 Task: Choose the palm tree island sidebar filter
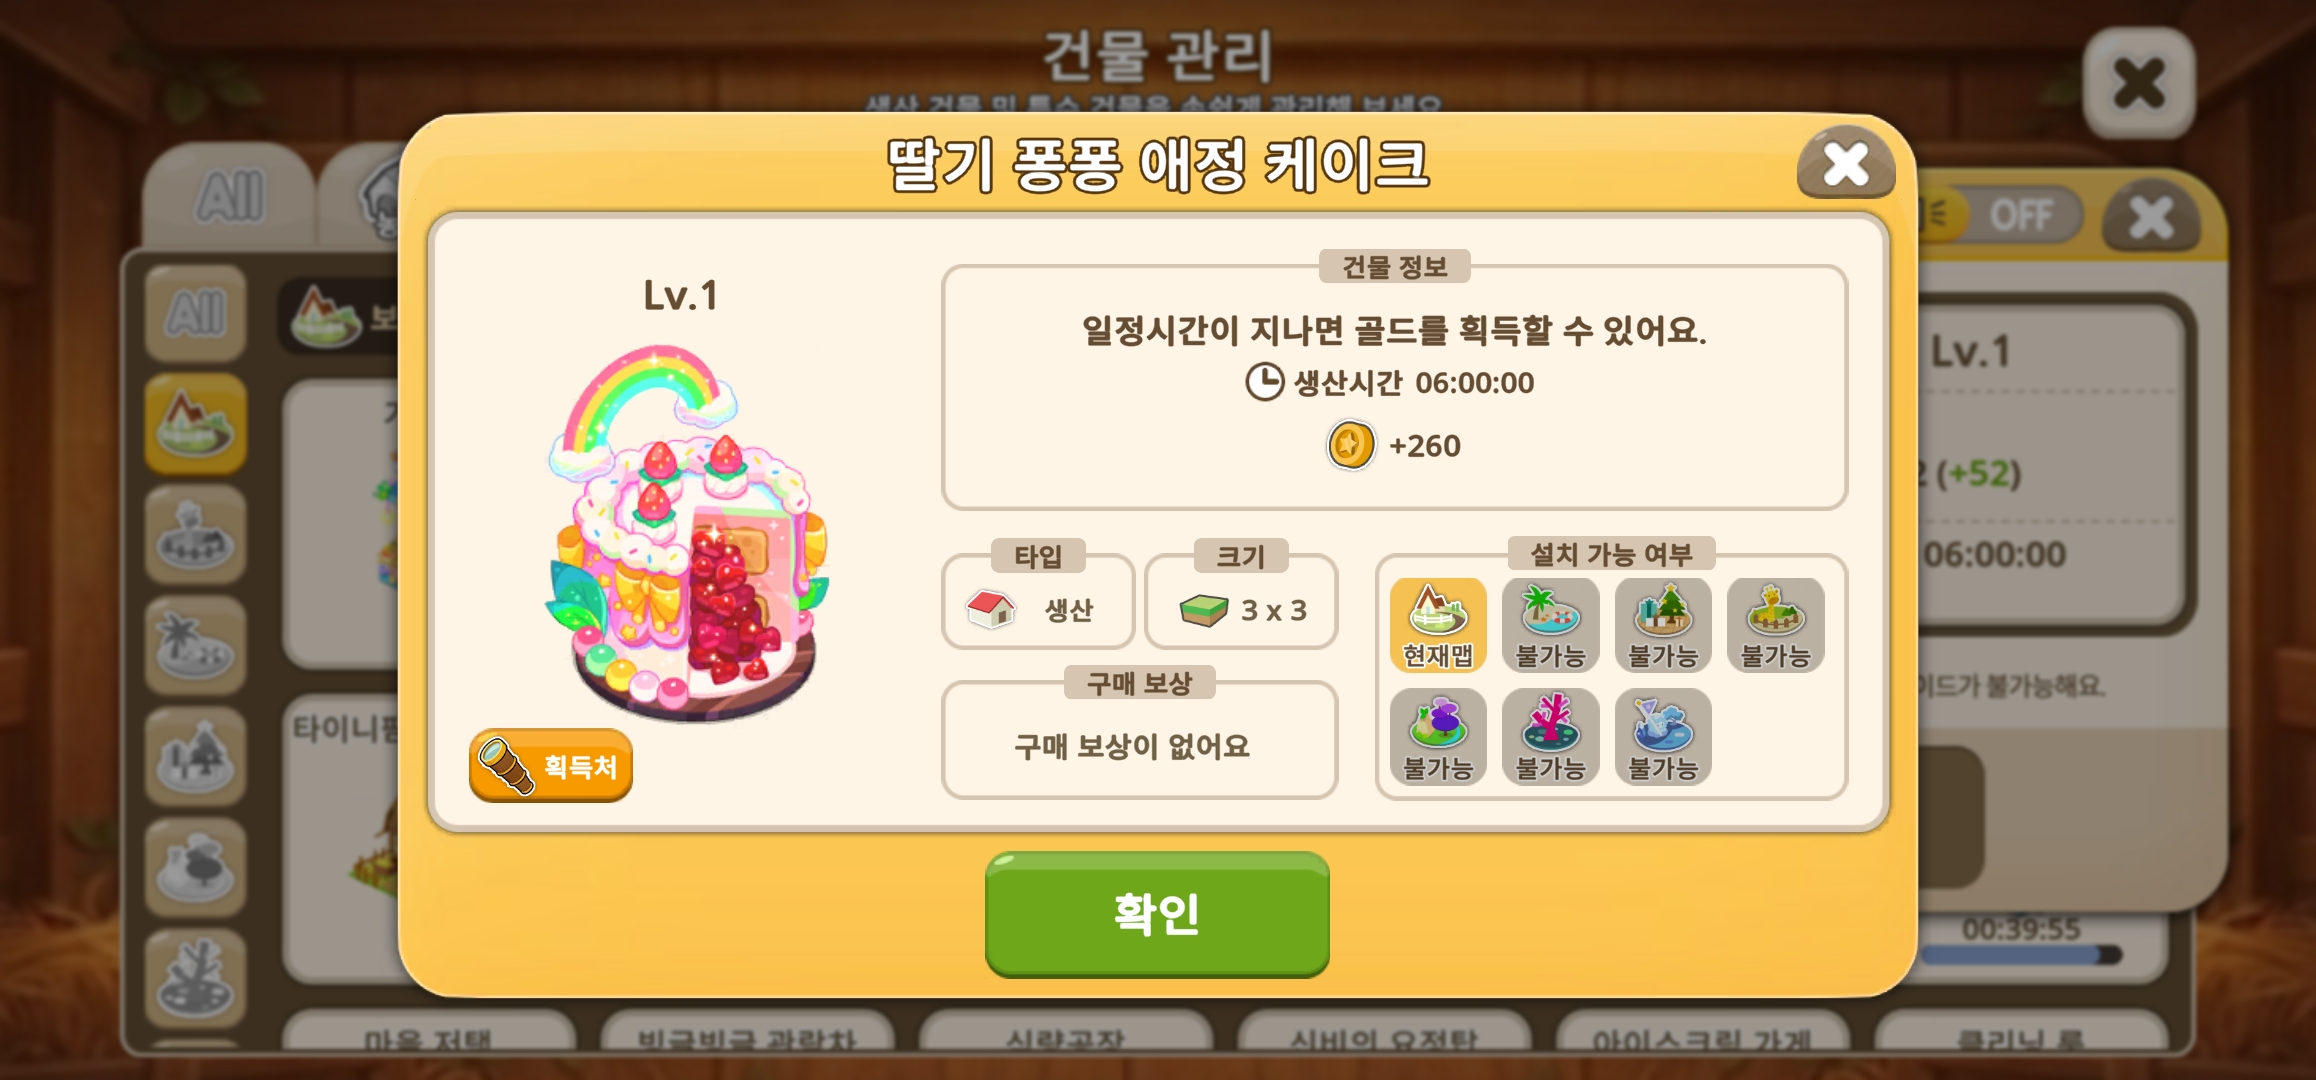point(196,646)
